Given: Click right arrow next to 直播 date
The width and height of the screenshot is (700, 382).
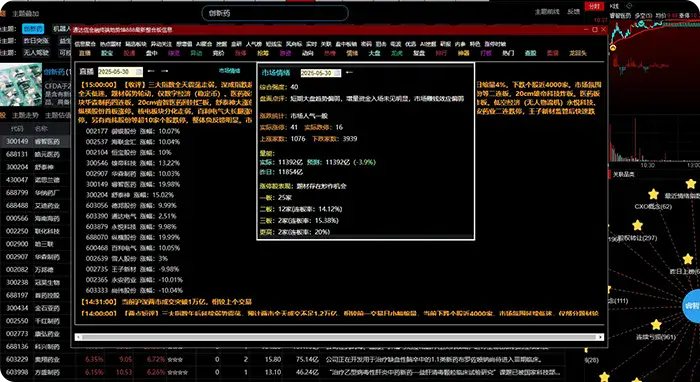Looking at the screenshot, I should 164,71.
